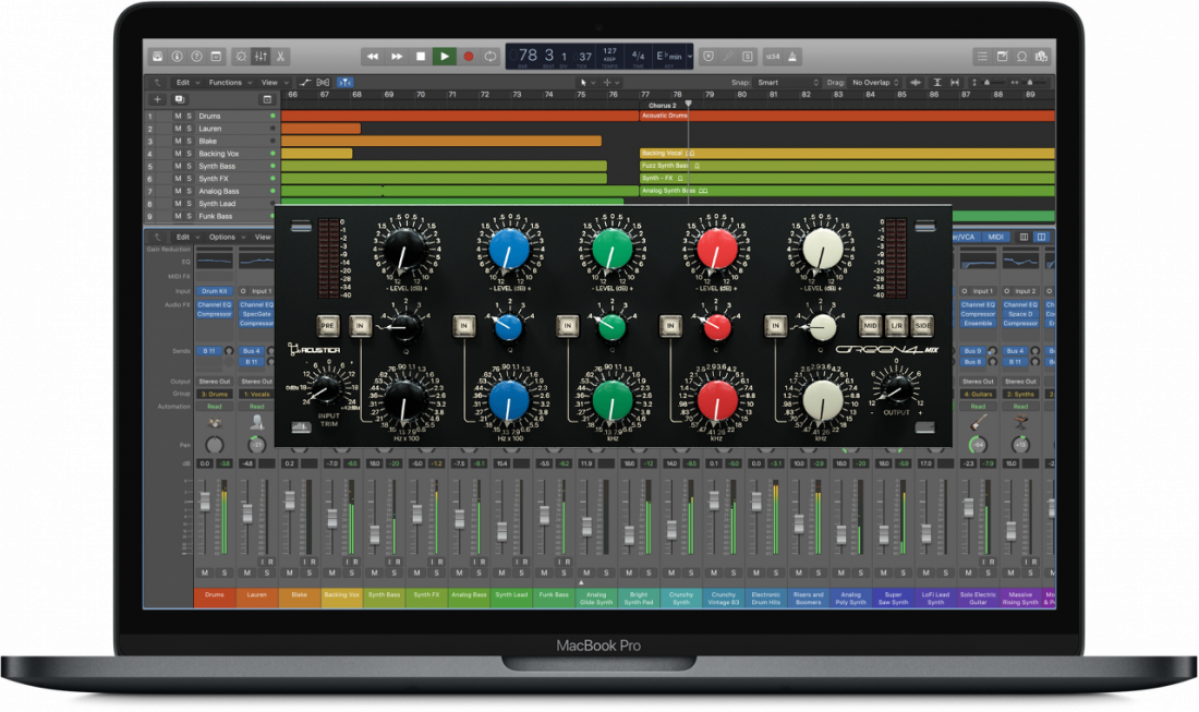Toggle the Mixer button in control bar
This screenshot has height=712, width=1199.
click(261, 57)
